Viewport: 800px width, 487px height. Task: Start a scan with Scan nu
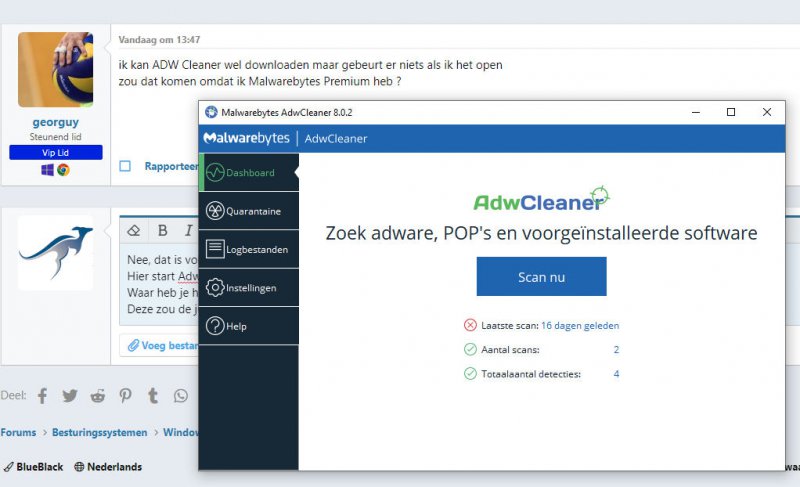(x=541, y=277)
